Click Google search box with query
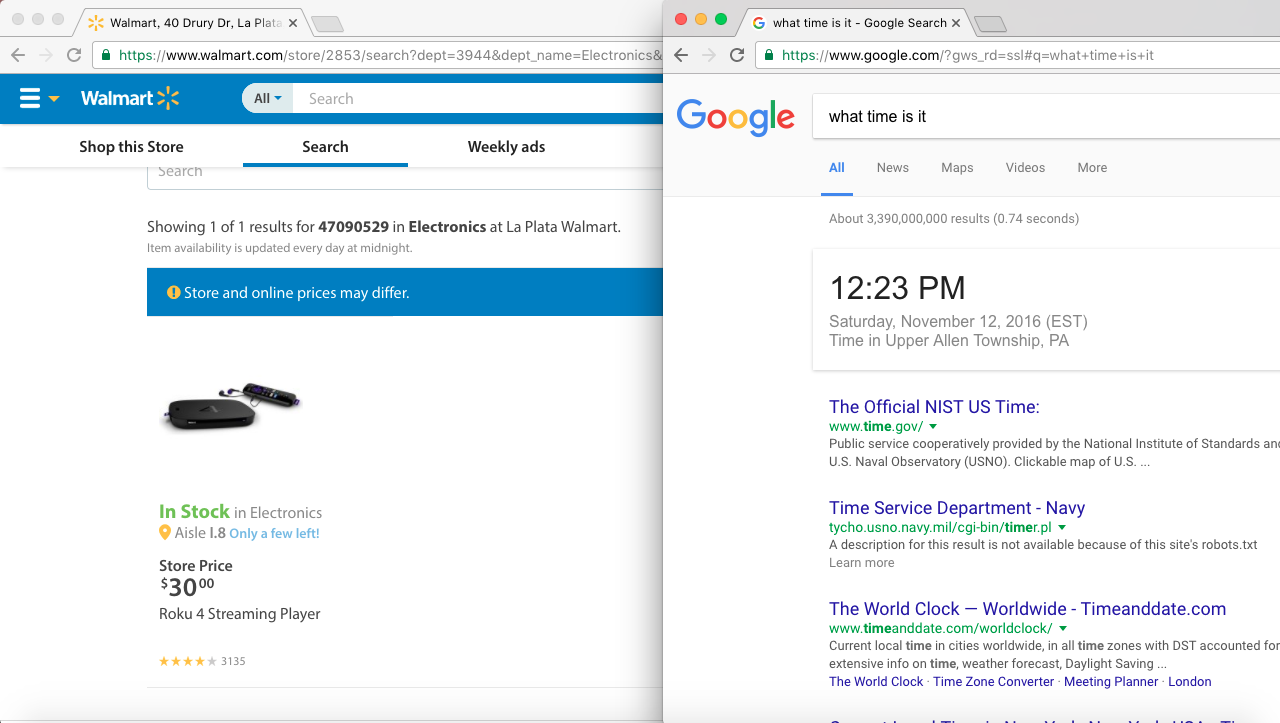Viewport: 1280px width, 723px height. pyautogui.click(x=1045, y=117)
